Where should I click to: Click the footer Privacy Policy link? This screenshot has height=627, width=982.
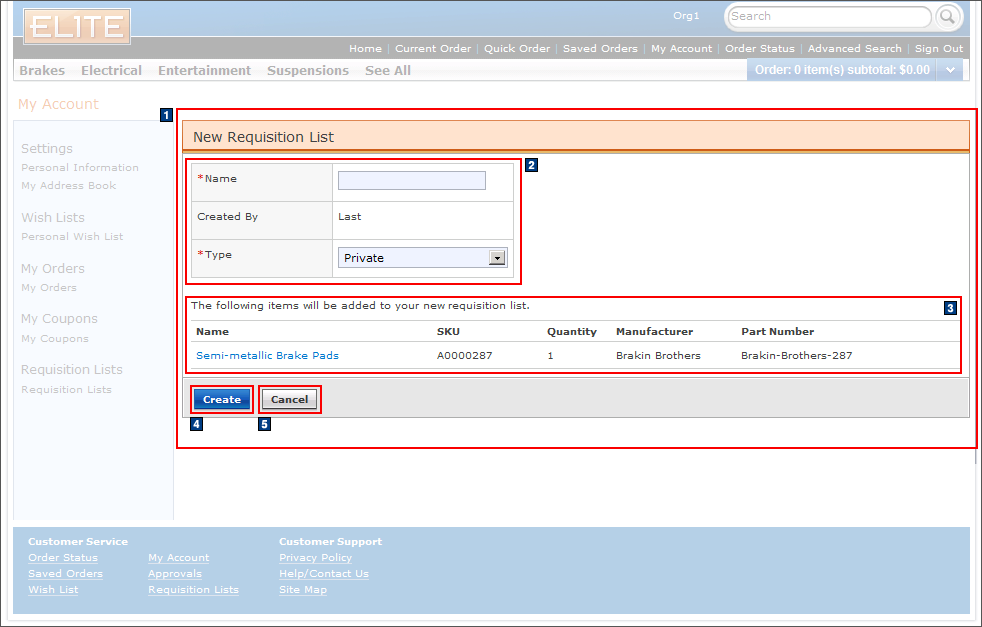click(x=315, y=557)
